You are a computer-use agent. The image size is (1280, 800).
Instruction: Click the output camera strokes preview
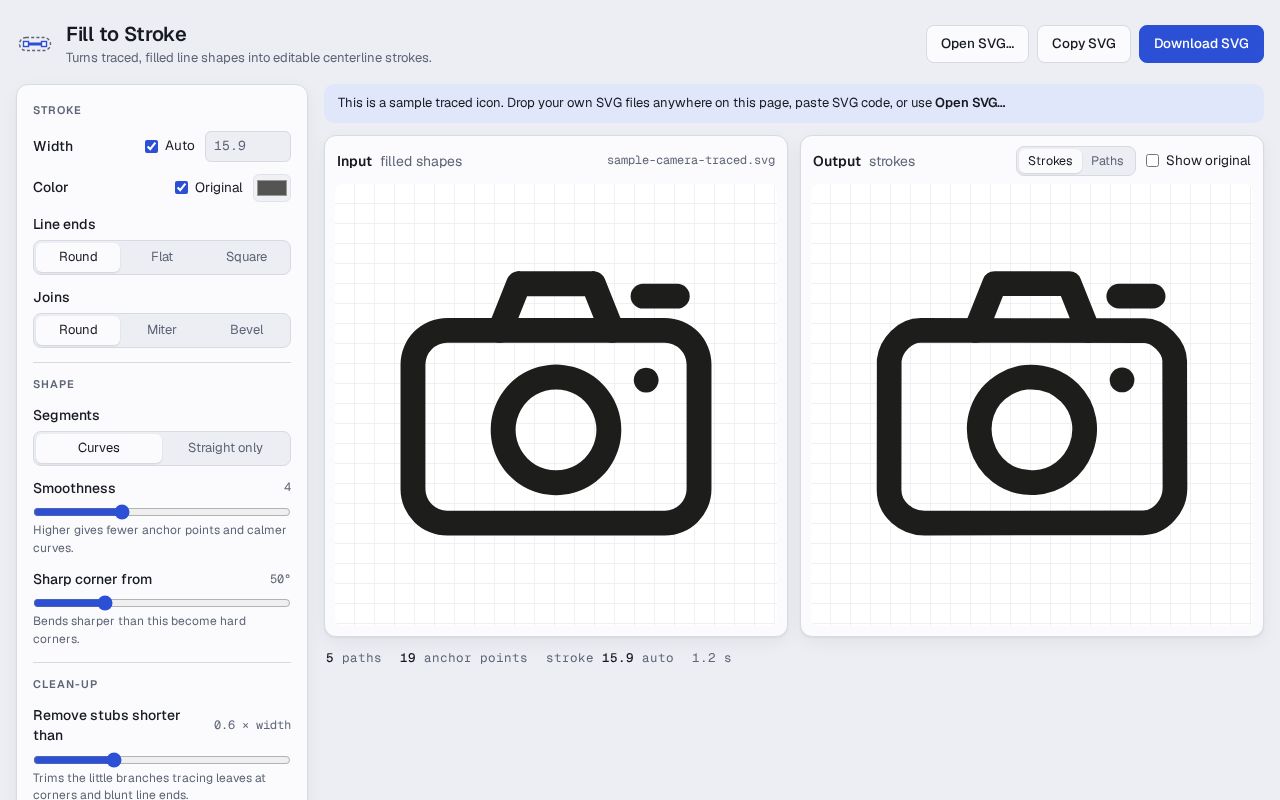coord(1032,403)
